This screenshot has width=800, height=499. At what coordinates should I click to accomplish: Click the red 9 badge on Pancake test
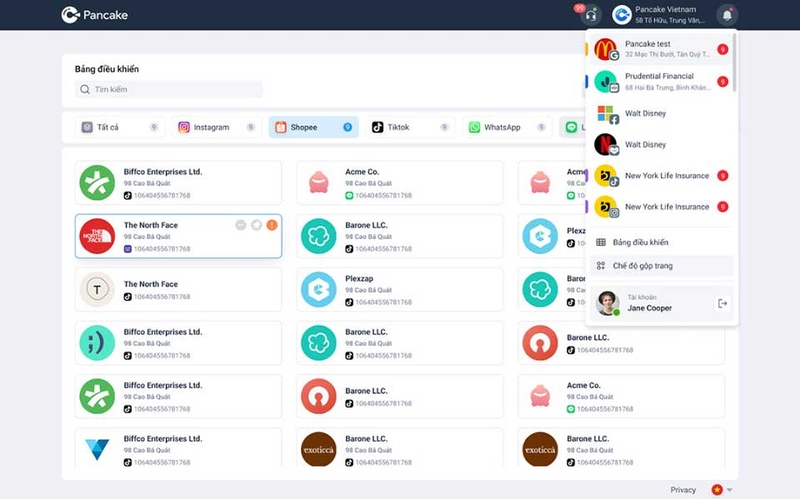tap(722, 49)
